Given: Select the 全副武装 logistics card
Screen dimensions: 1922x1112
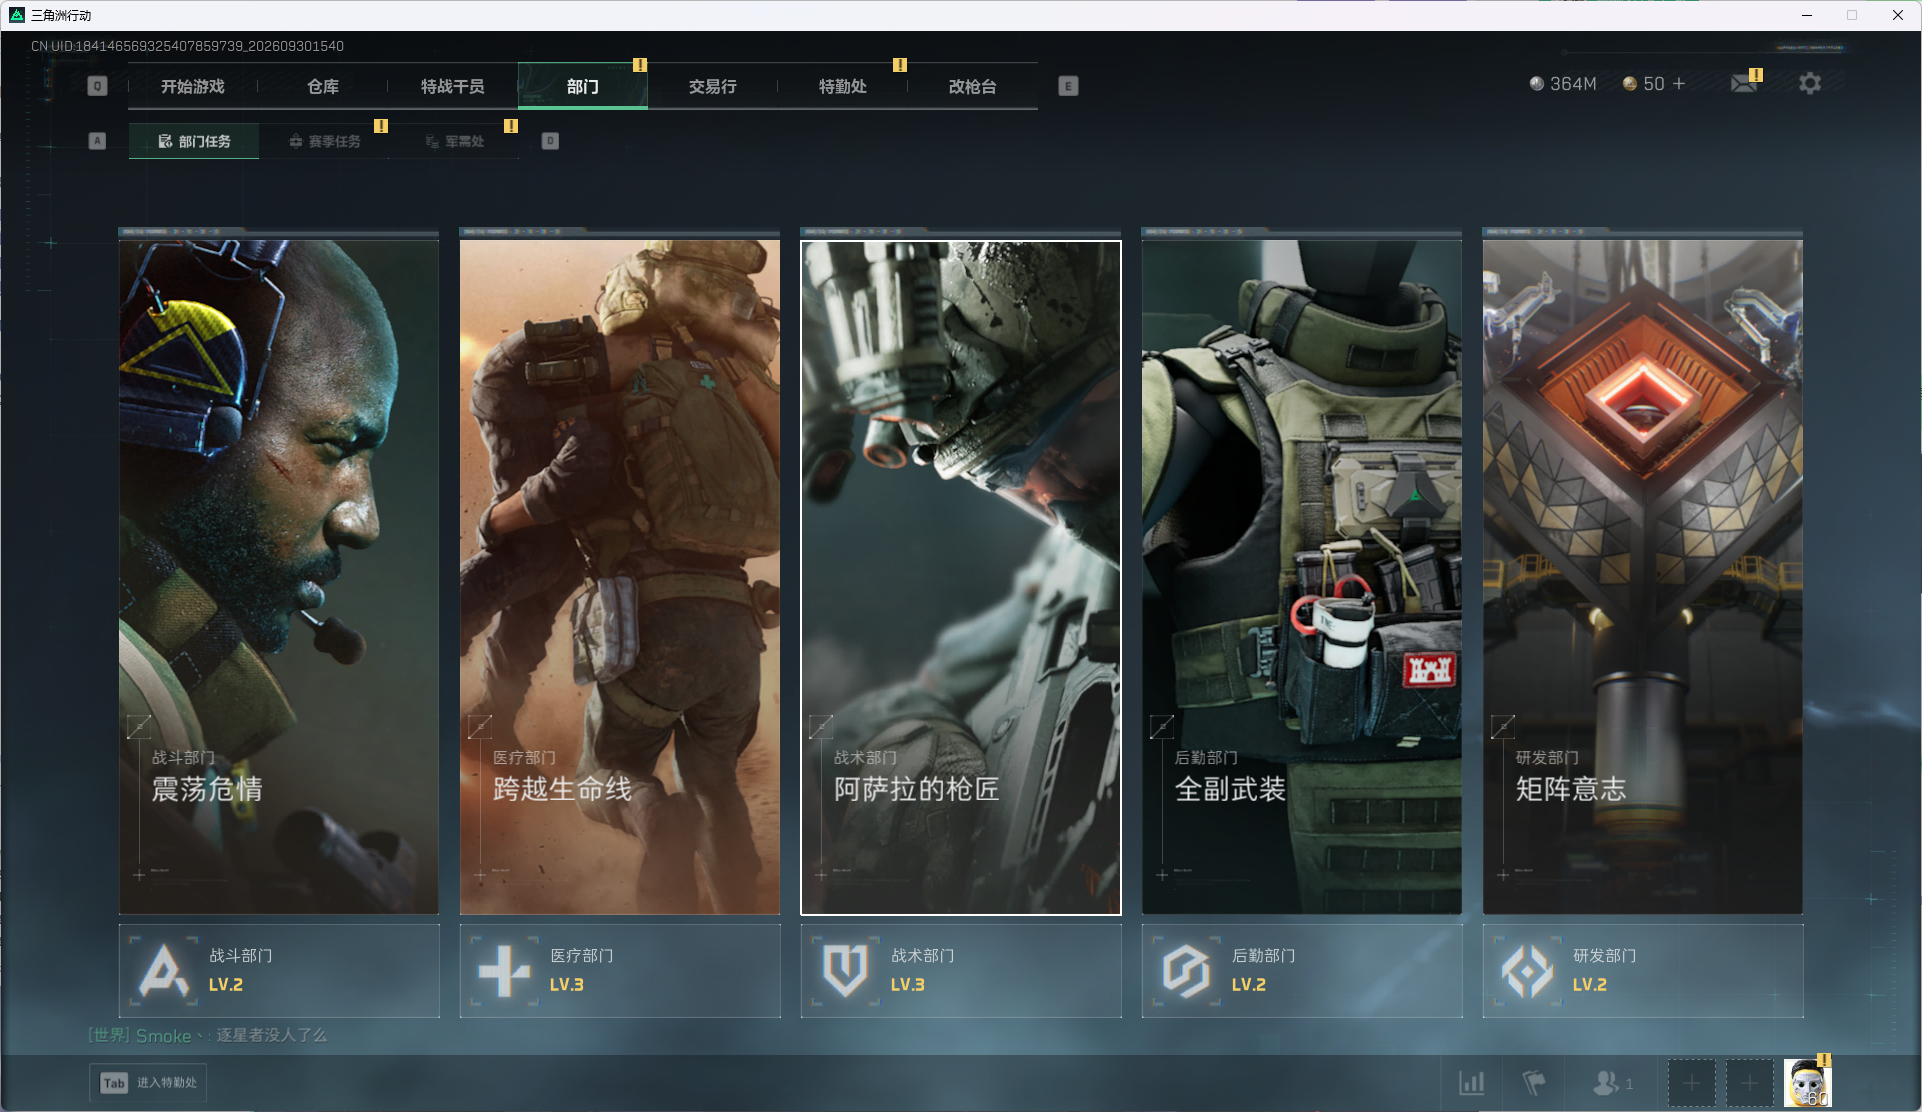Looking at the screenshot, I should (x=1302, y=577).
